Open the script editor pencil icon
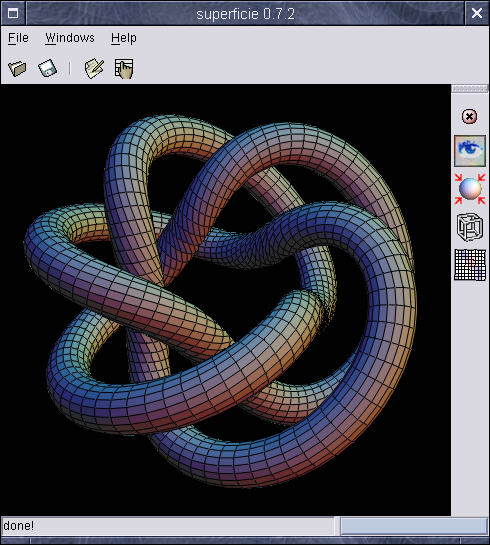490x545 pixels. click(94, 68)
